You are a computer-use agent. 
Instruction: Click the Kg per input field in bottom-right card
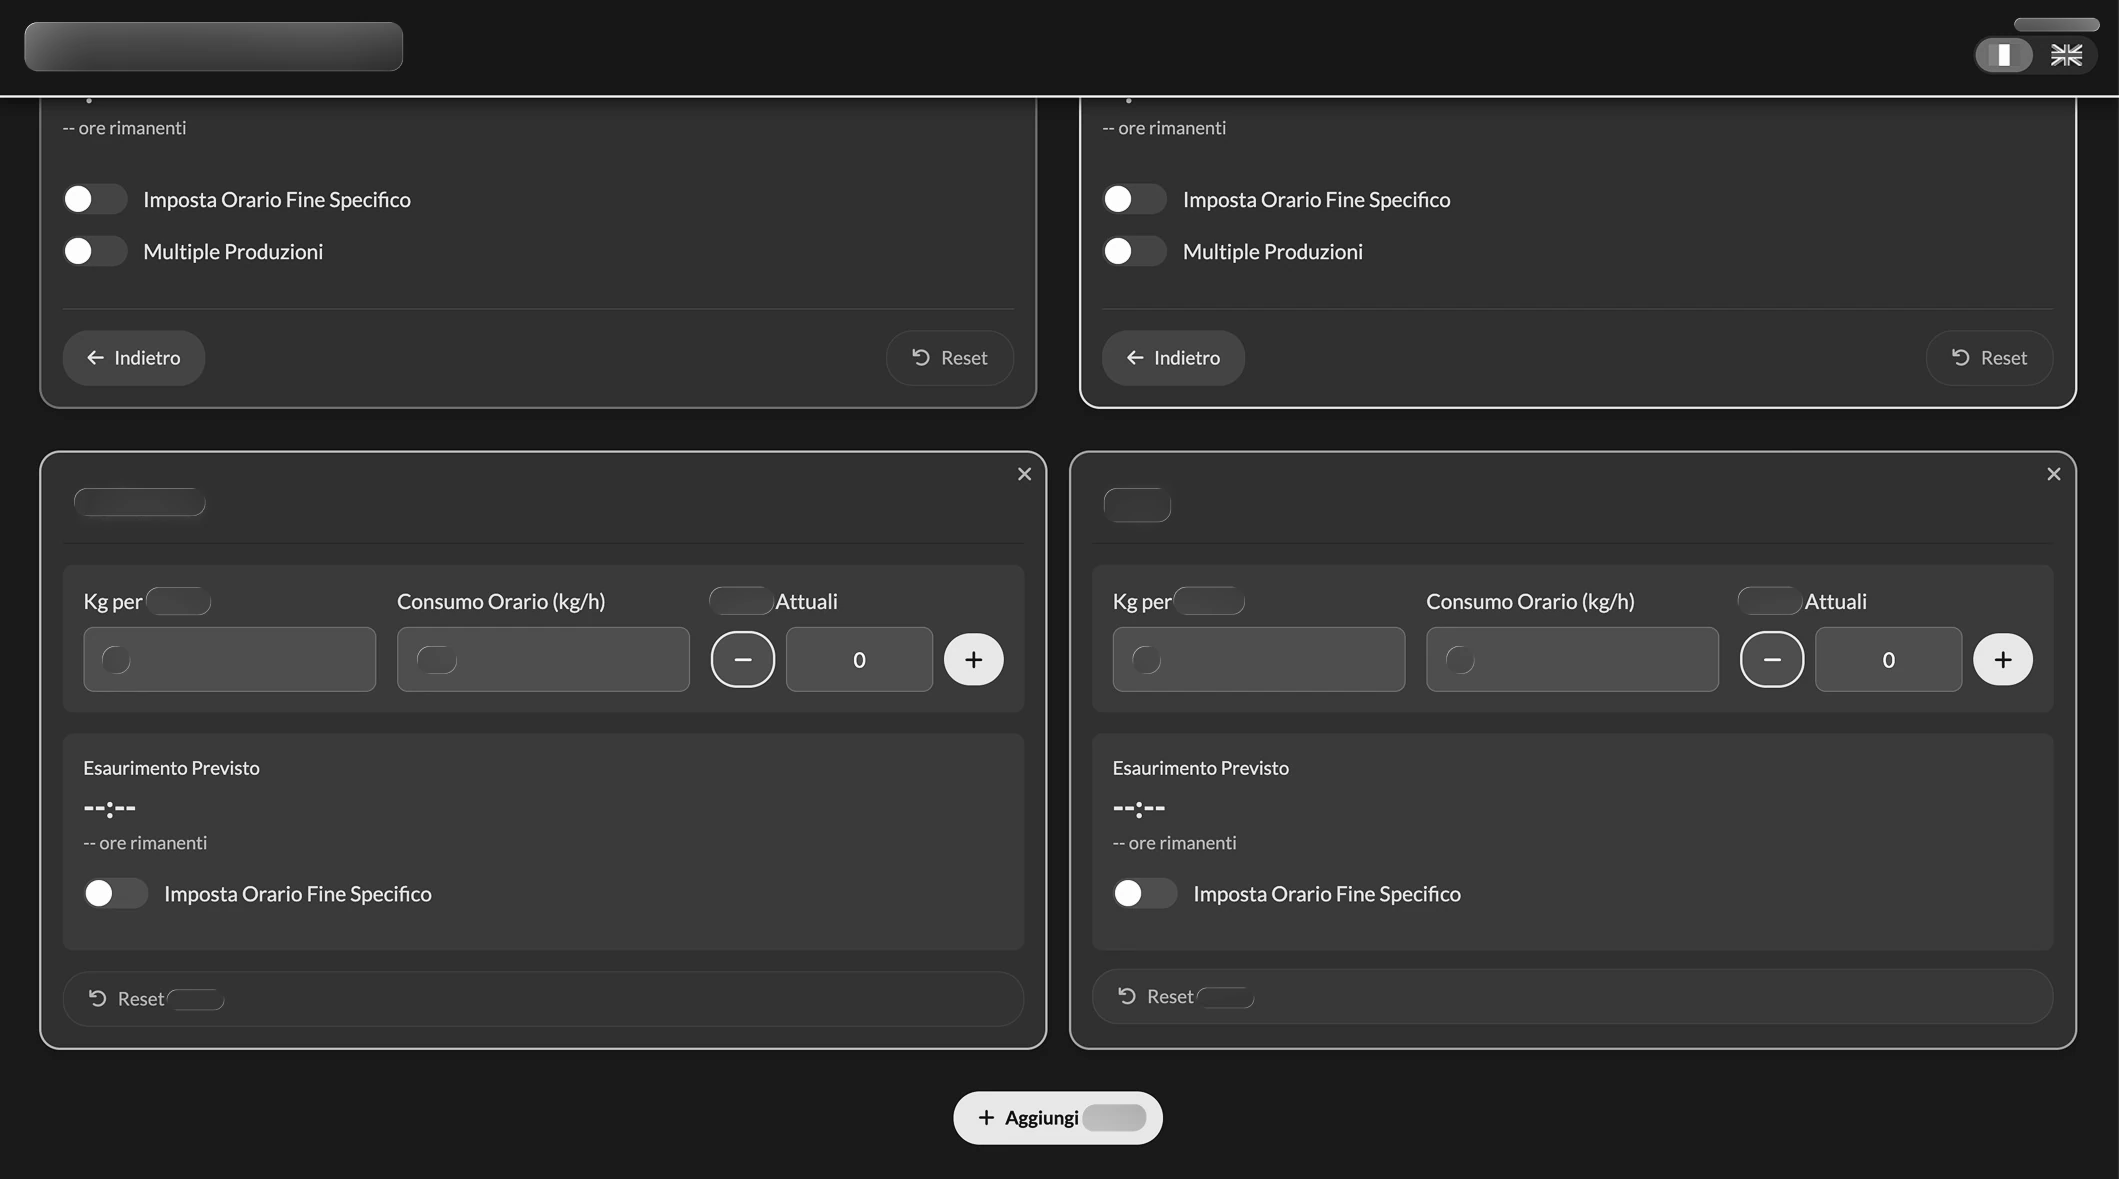point(1258,659)
